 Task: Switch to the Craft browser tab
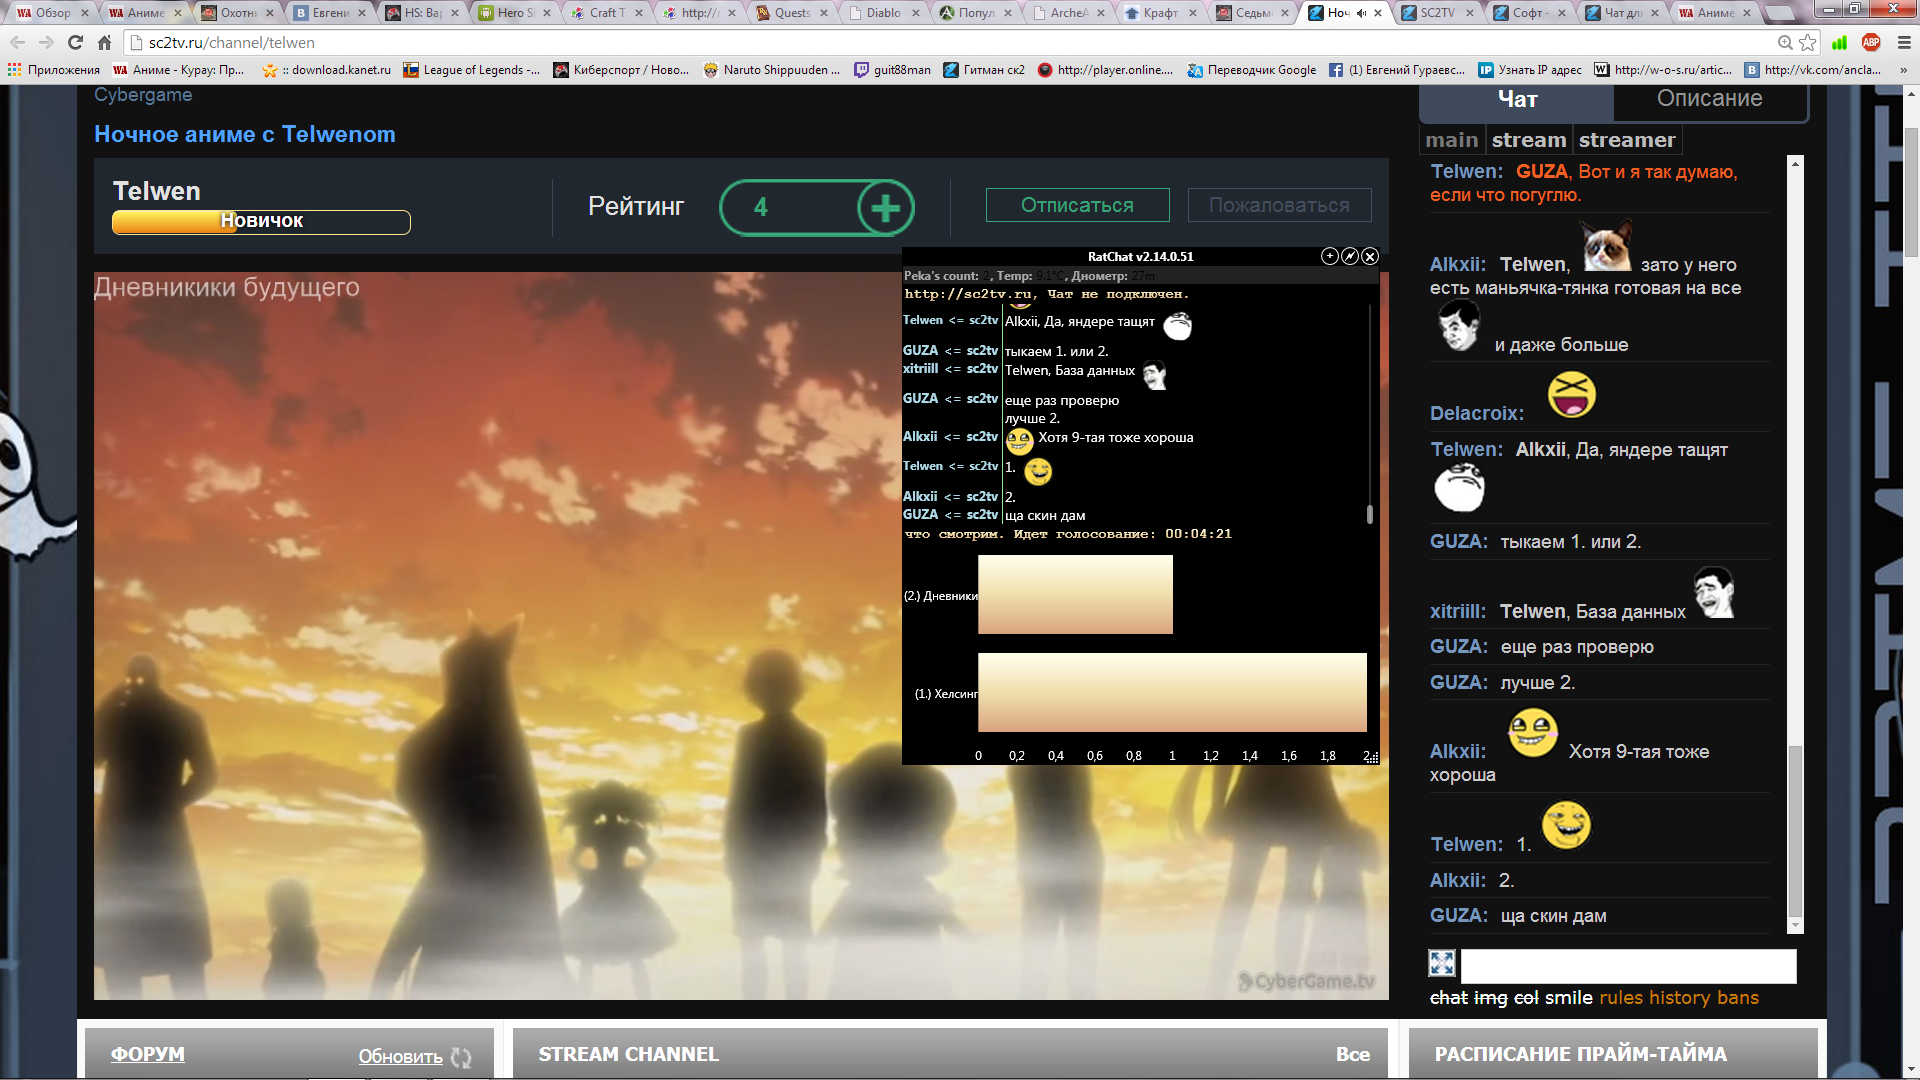606,13
